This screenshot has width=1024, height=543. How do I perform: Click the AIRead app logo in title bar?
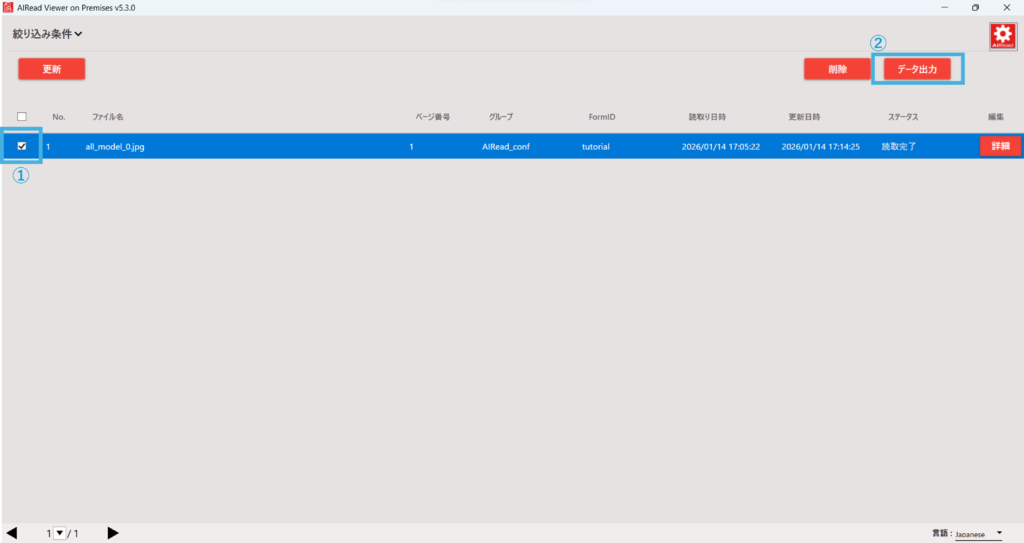click(x=8, y=7)
